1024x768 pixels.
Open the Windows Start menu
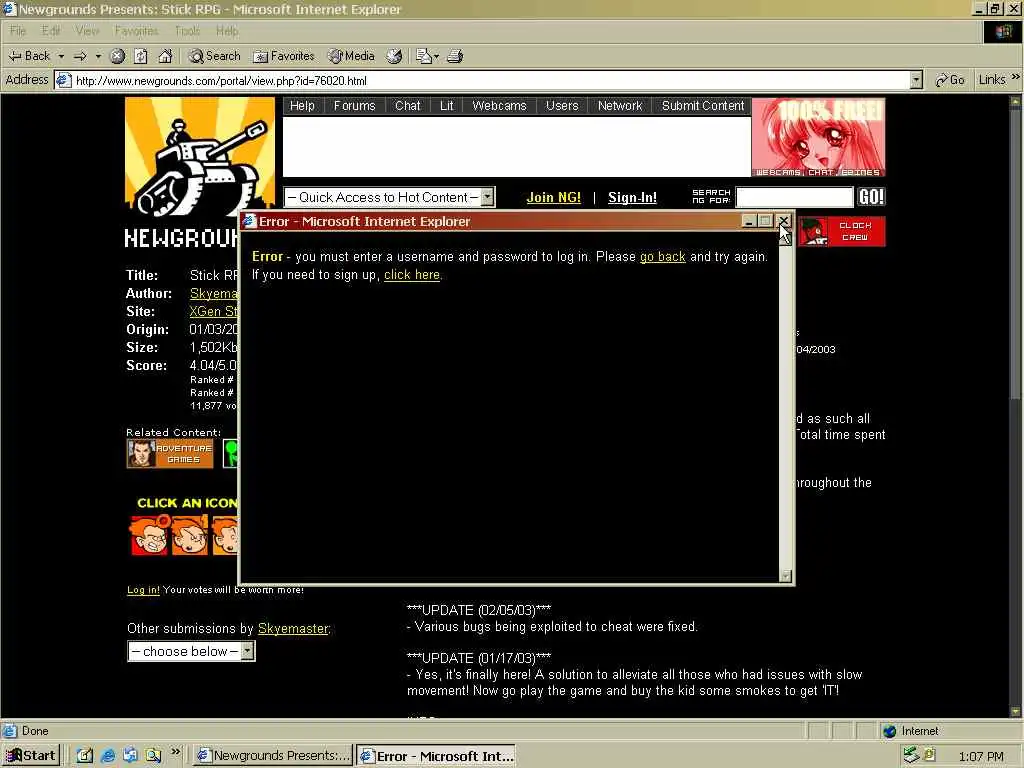[31, 756]
